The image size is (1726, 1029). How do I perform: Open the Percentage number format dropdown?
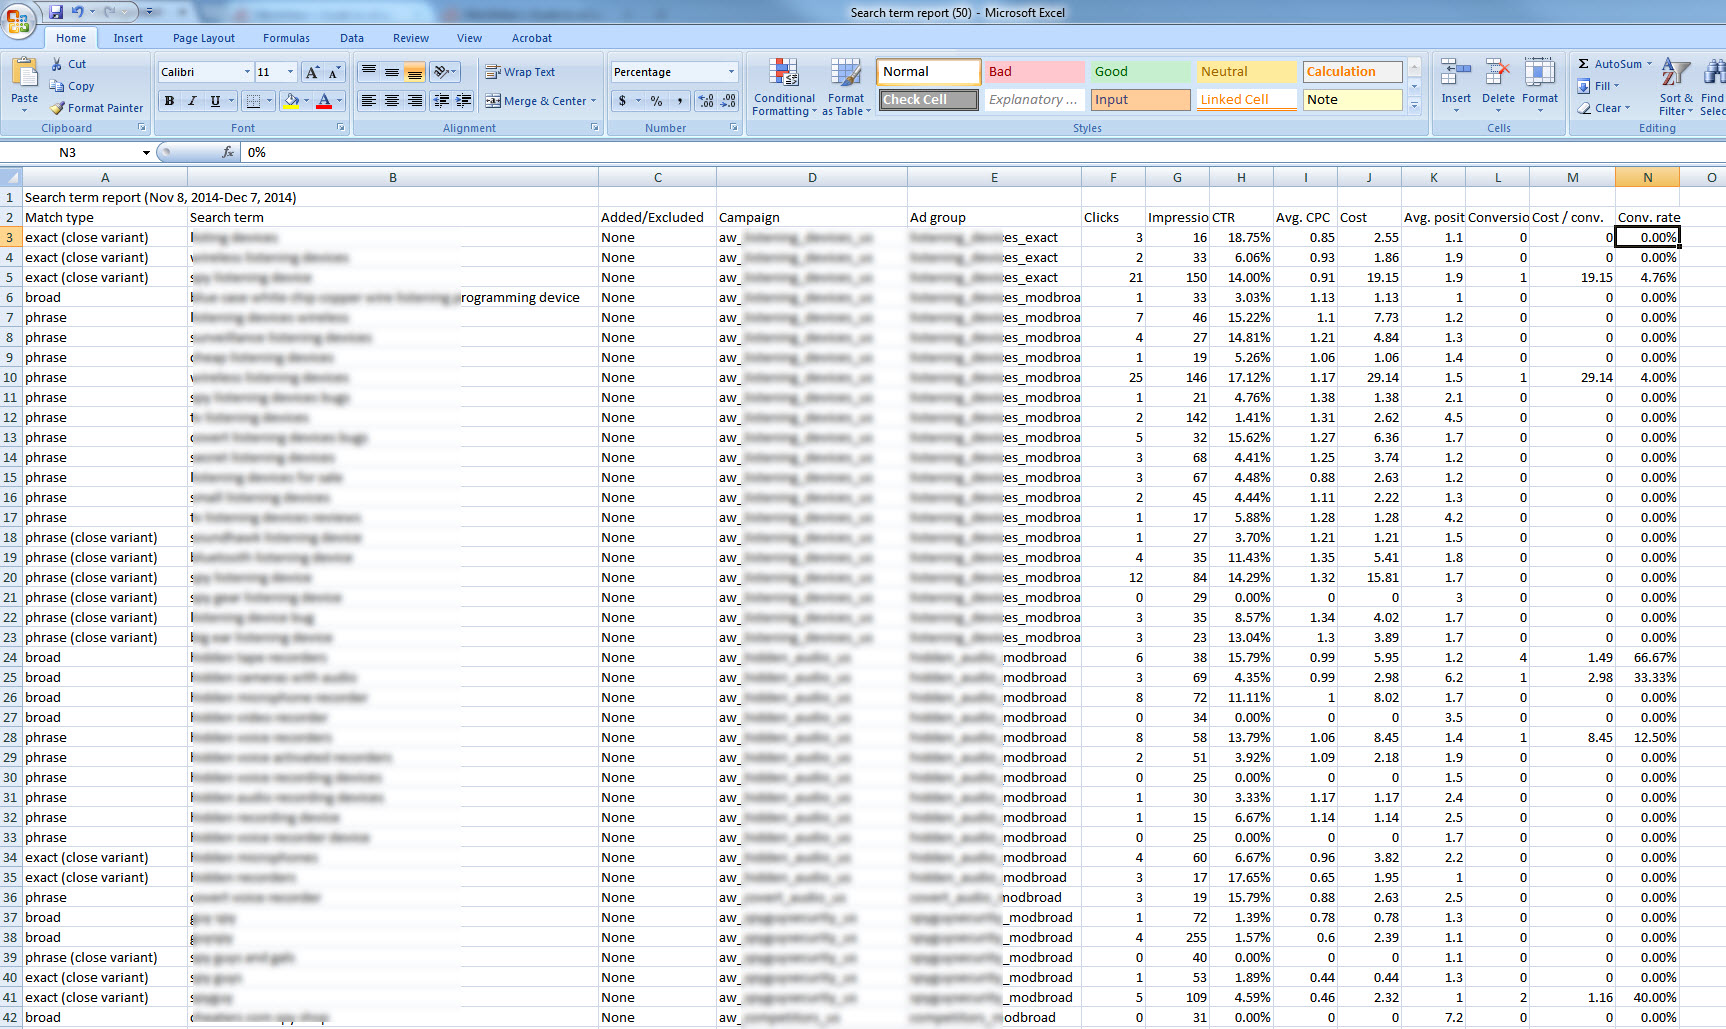point(731,72)
